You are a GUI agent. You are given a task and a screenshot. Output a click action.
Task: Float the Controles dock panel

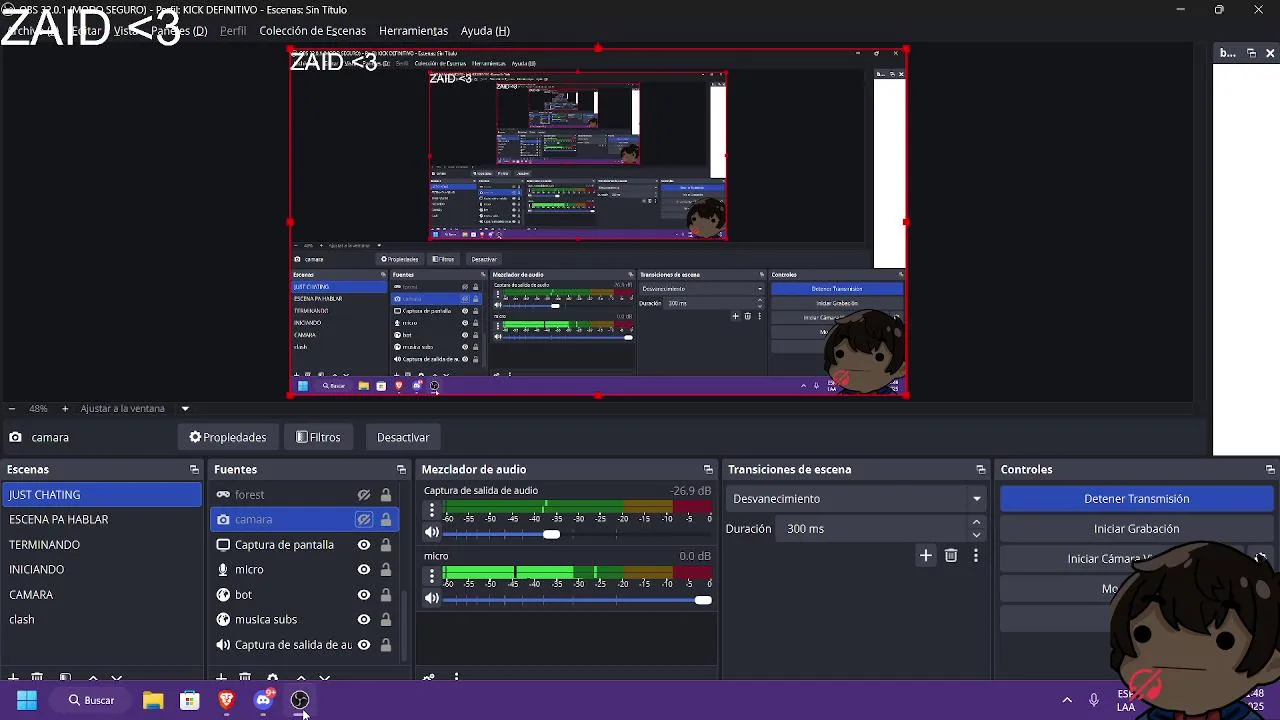pos(1270,469)
